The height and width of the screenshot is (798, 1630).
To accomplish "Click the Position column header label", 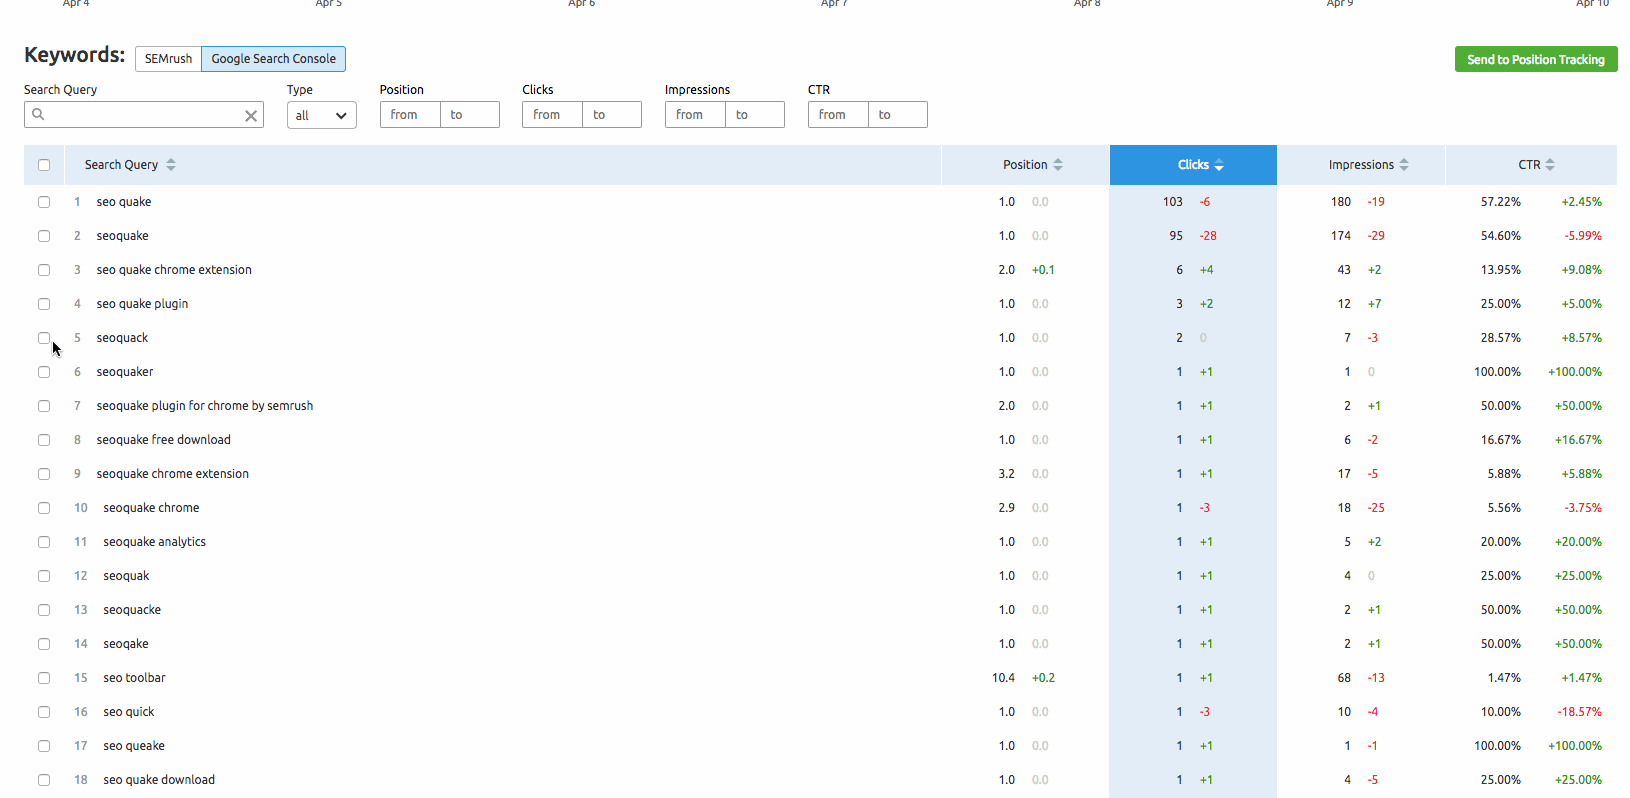I will click(x=1025, y=165).
